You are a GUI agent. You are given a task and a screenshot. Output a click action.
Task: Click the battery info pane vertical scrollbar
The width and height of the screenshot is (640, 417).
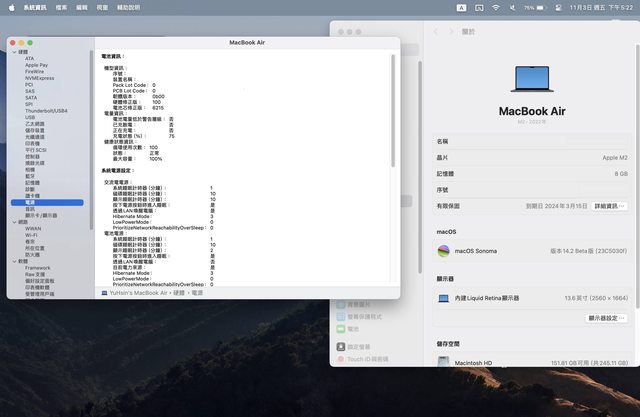392,120
